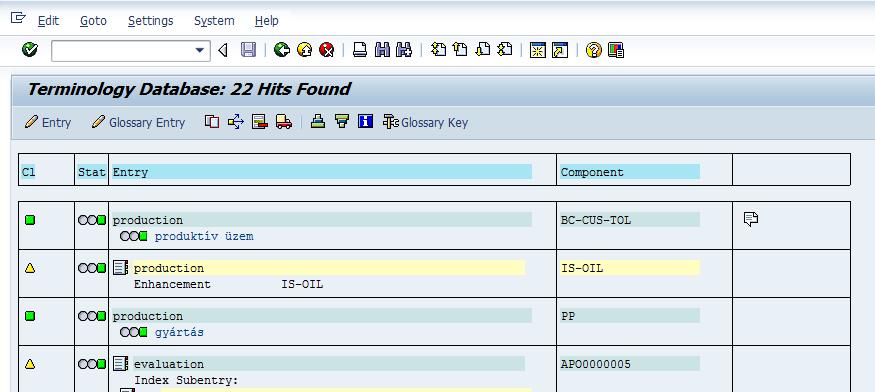This screenshot has height=392, width=875.
Task: Select the gyártás translation link
Action: pyautogui.click(x=179, y=332)
